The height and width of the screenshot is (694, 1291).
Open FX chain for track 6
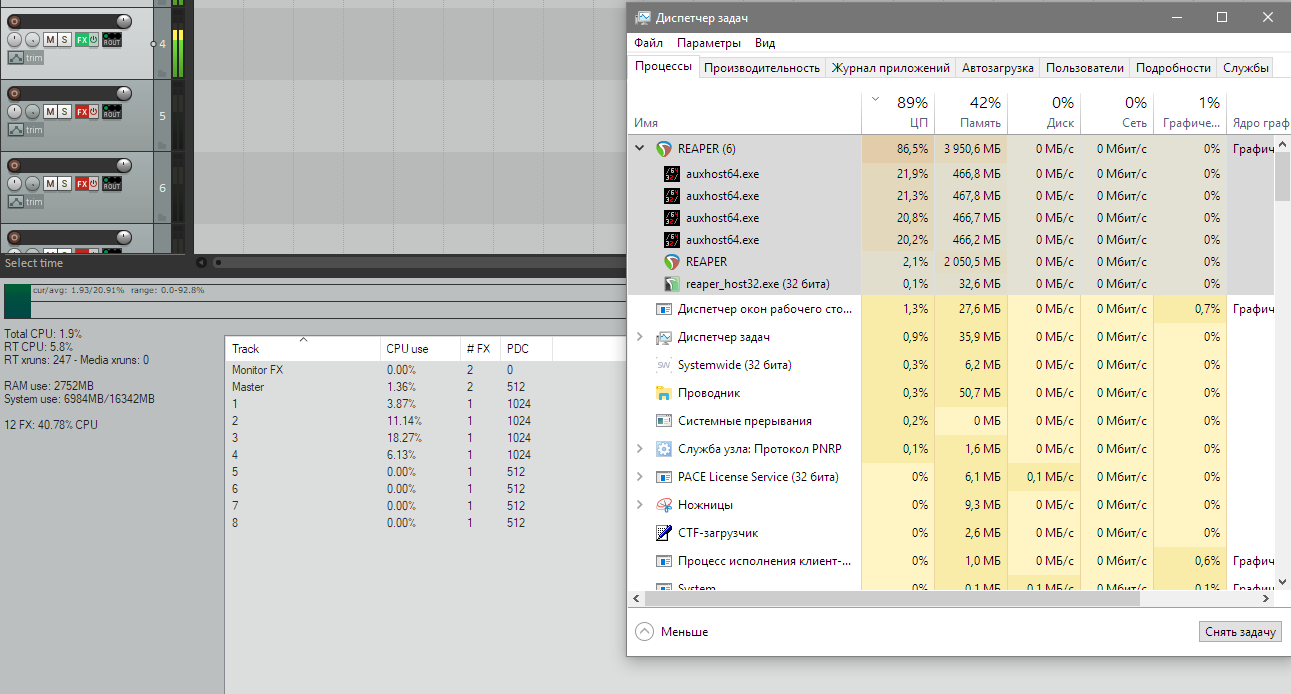[x=82, y=183]
